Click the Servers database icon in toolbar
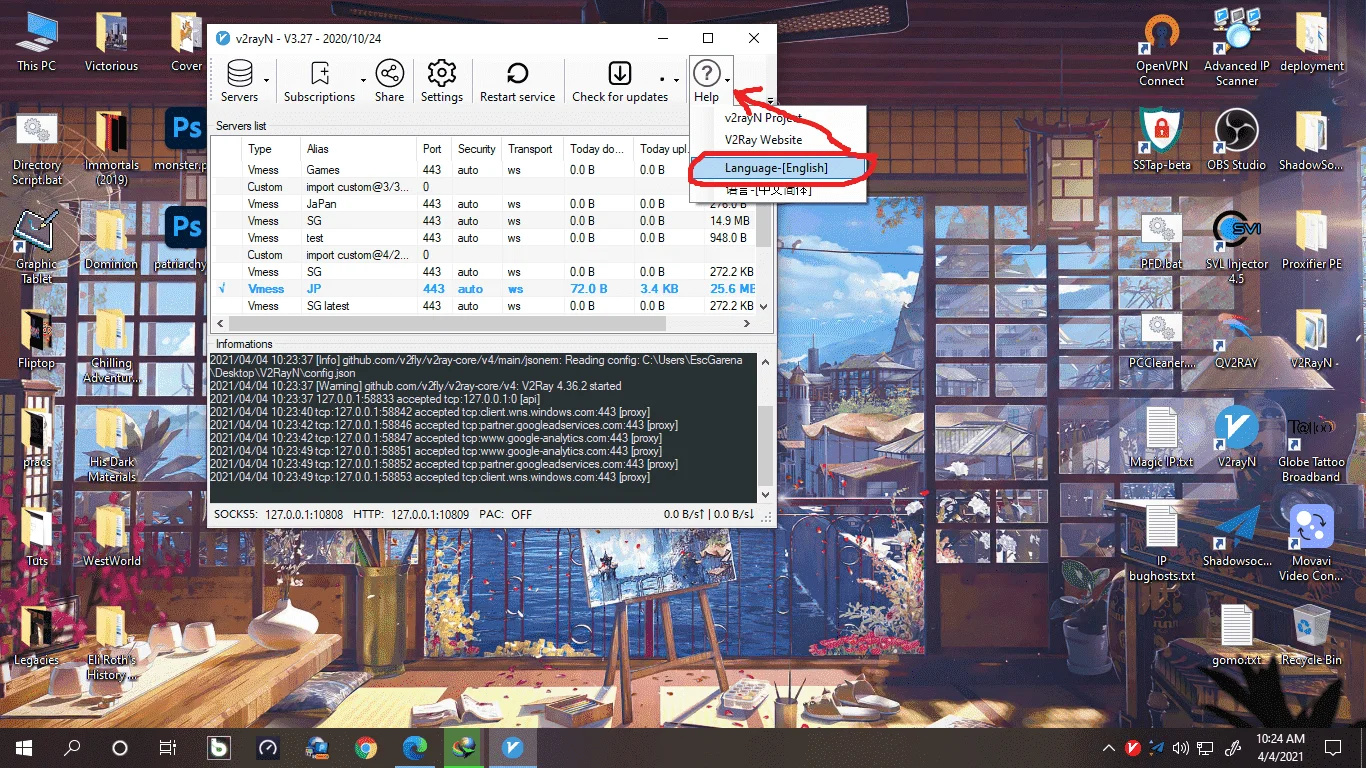The image size is (1366, 768). (240, 74)
